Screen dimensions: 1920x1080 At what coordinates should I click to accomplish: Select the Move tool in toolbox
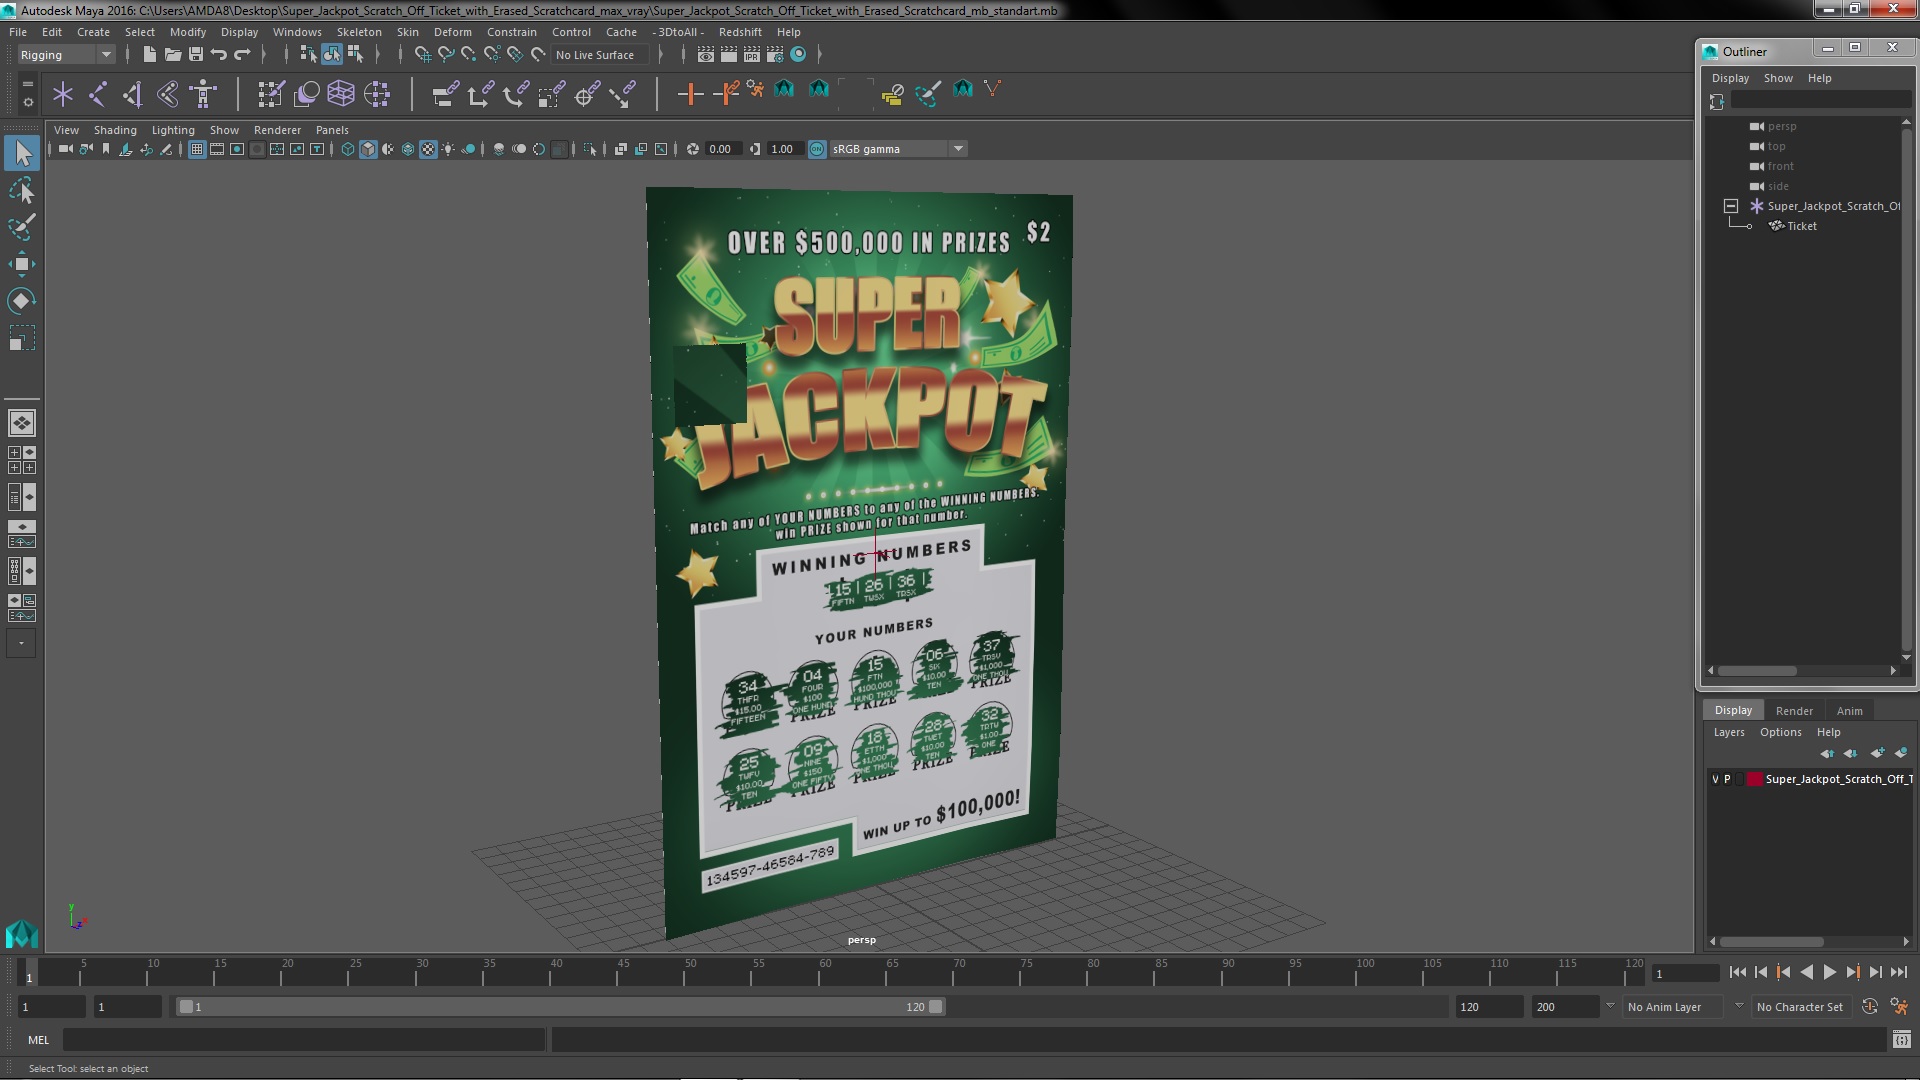(x=21, y=264)
